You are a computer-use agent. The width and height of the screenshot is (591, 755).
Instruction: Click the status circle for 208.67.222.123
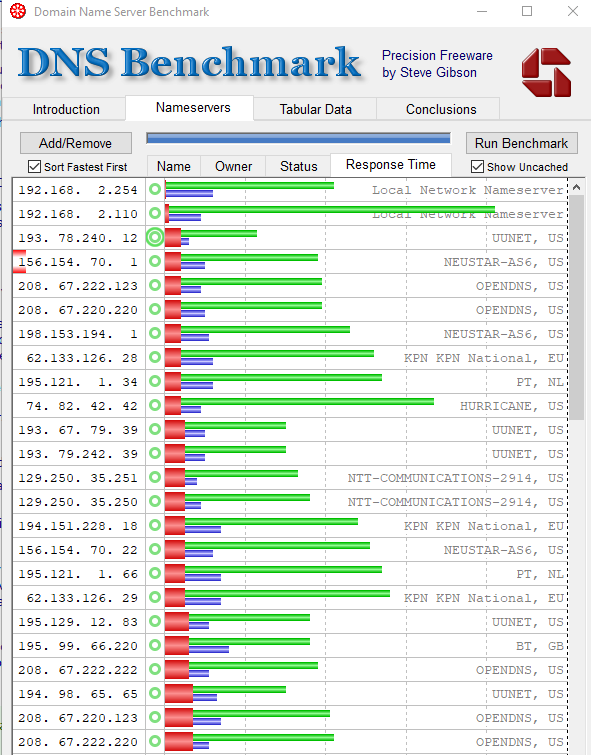click(155, 286)
